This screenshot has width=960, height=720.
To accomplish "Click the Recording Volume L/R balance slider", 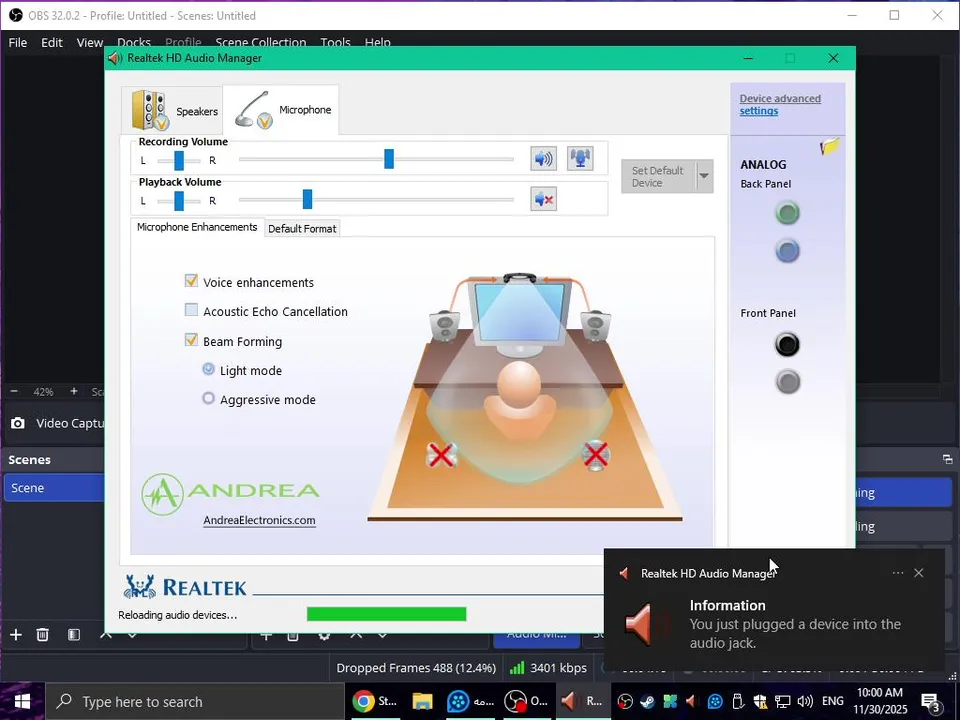I will 179,160.
